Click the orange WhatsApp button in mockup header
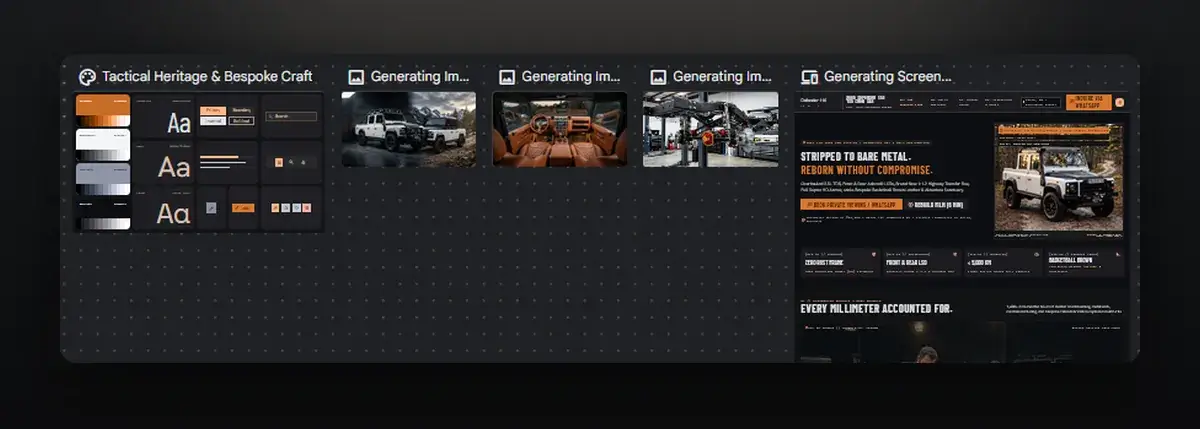Image resolution: width=1200 pixels, height=429 pixels. click(1089, 101)
